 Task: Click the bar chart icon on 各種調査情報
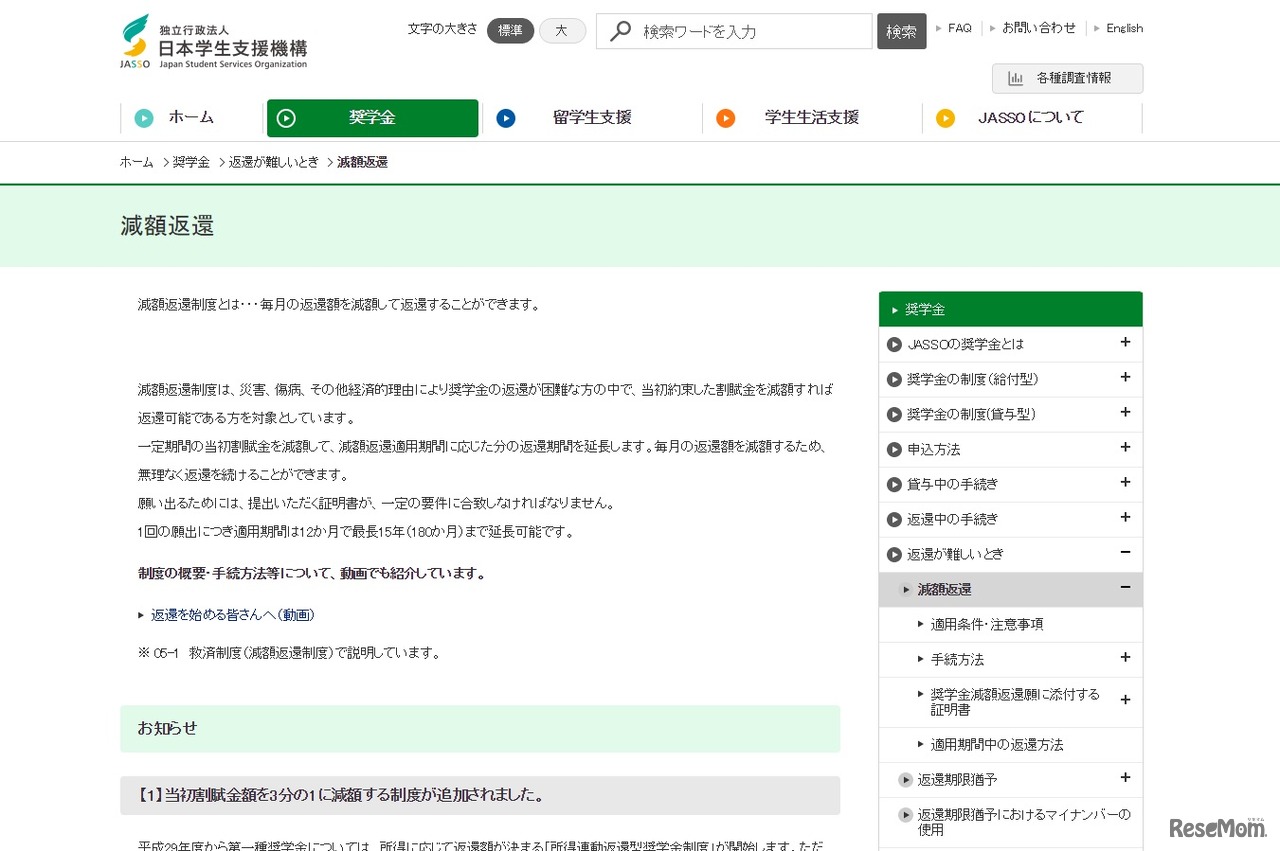pyautogui.click(x=1016, y=78)
